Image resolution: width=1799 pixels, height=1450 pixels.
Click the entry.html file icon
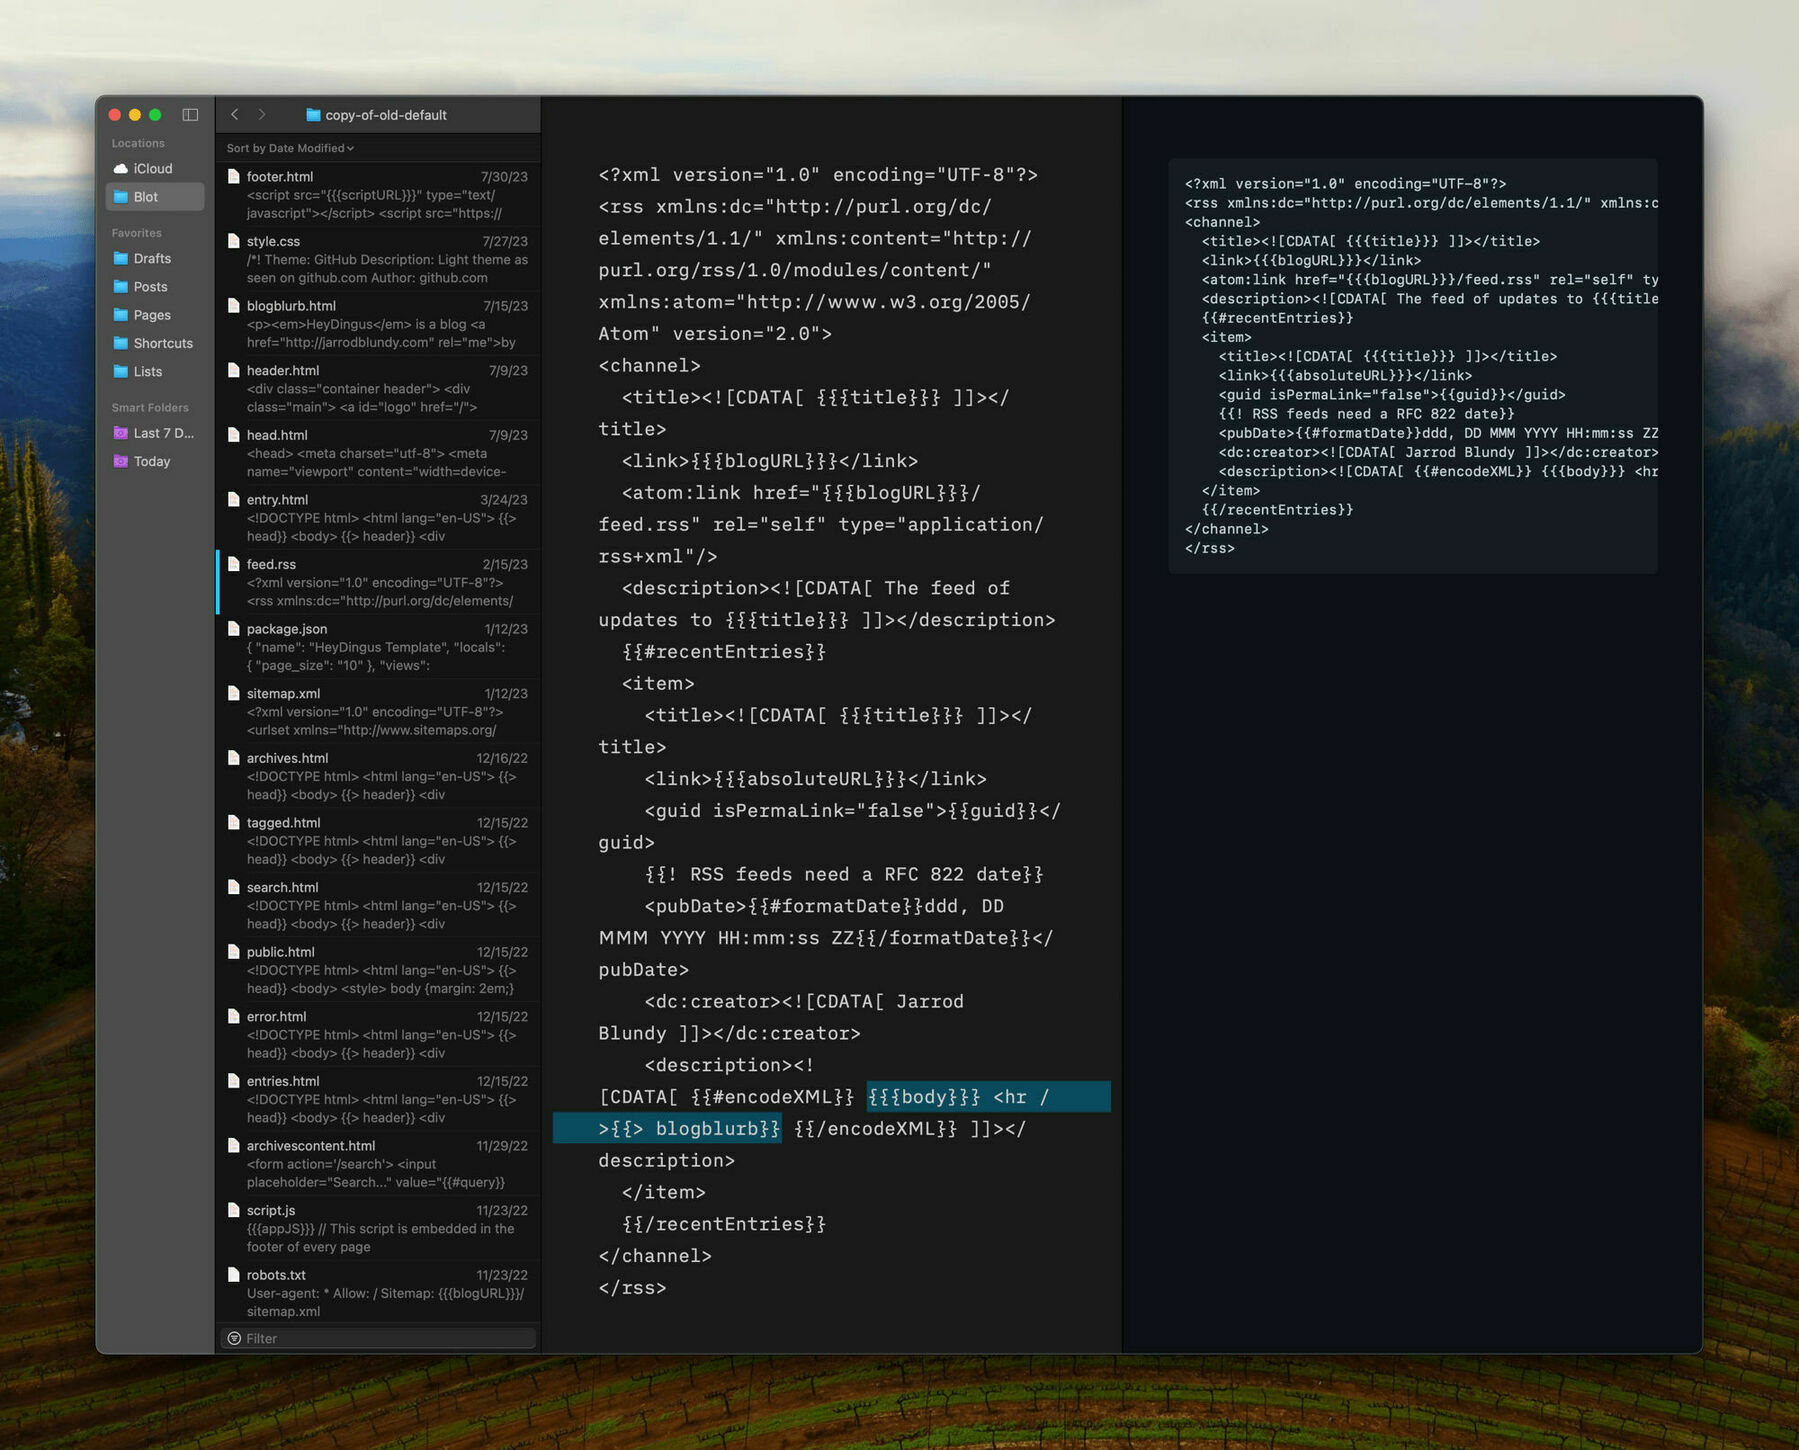pos(233,500)
